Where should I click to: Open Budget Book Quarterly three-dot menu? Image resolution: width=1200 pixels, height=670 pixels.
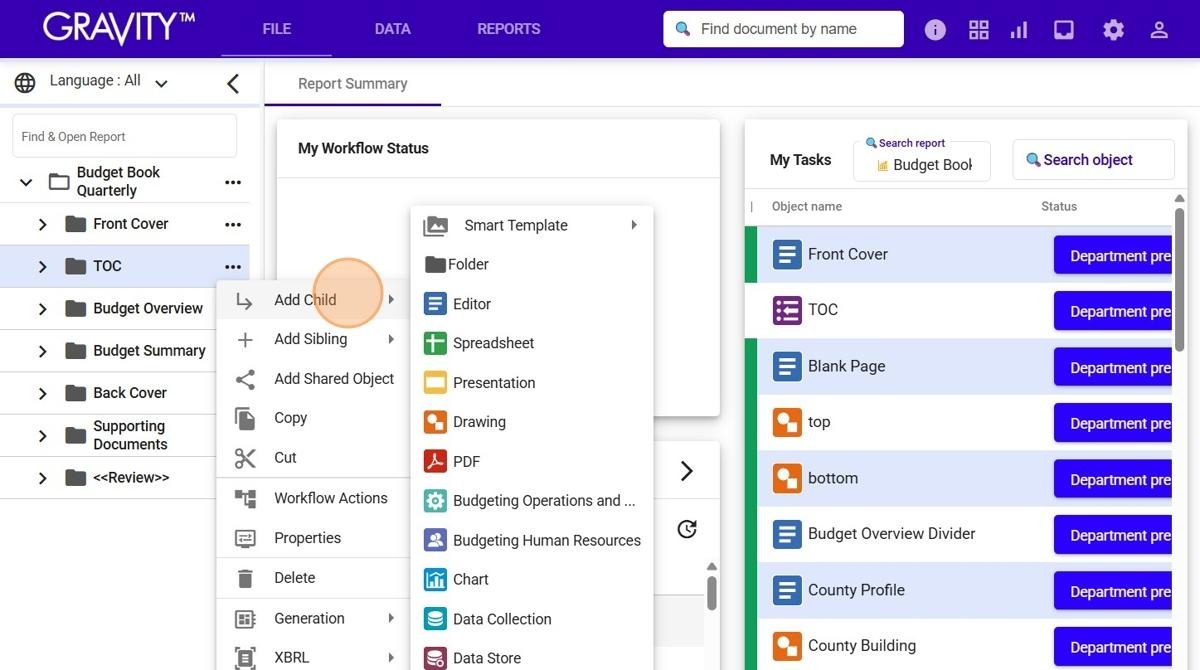click(x=233, y=182)
